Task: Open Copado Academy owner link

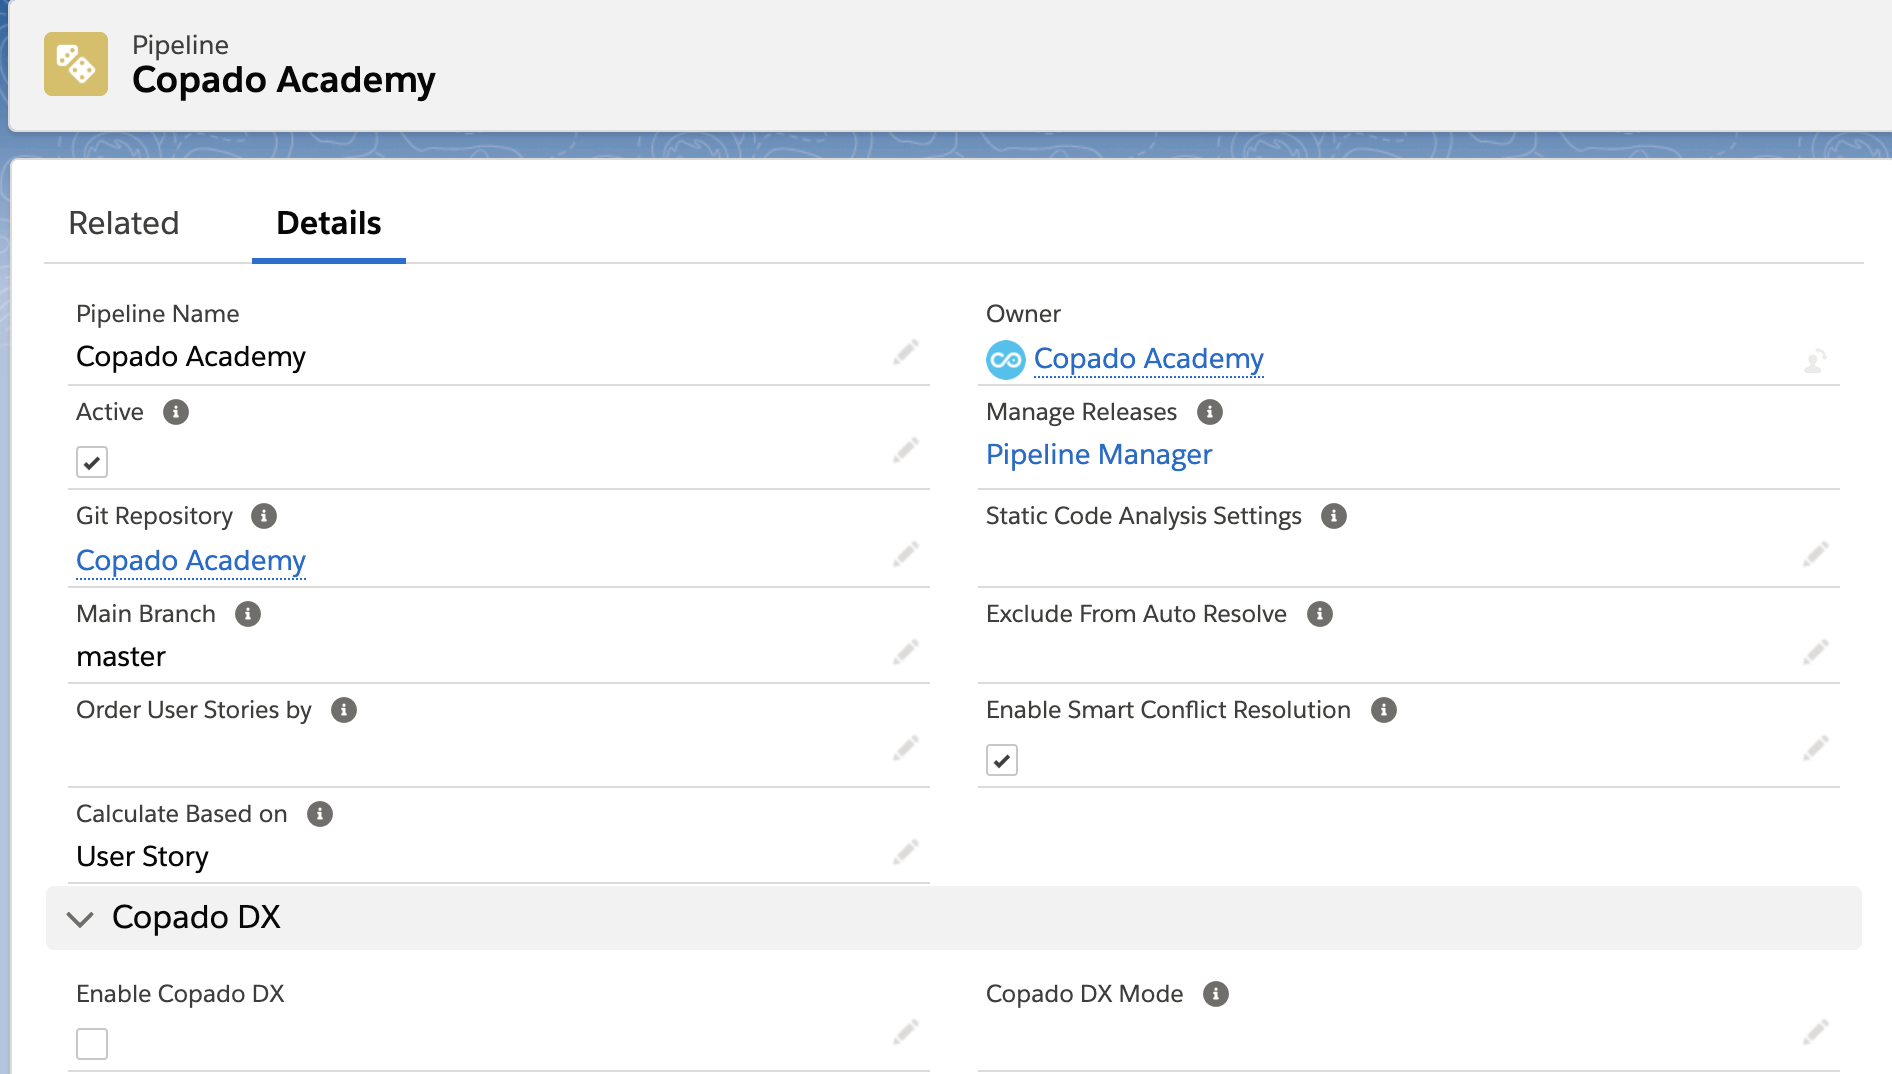Action: point(1148,358)
